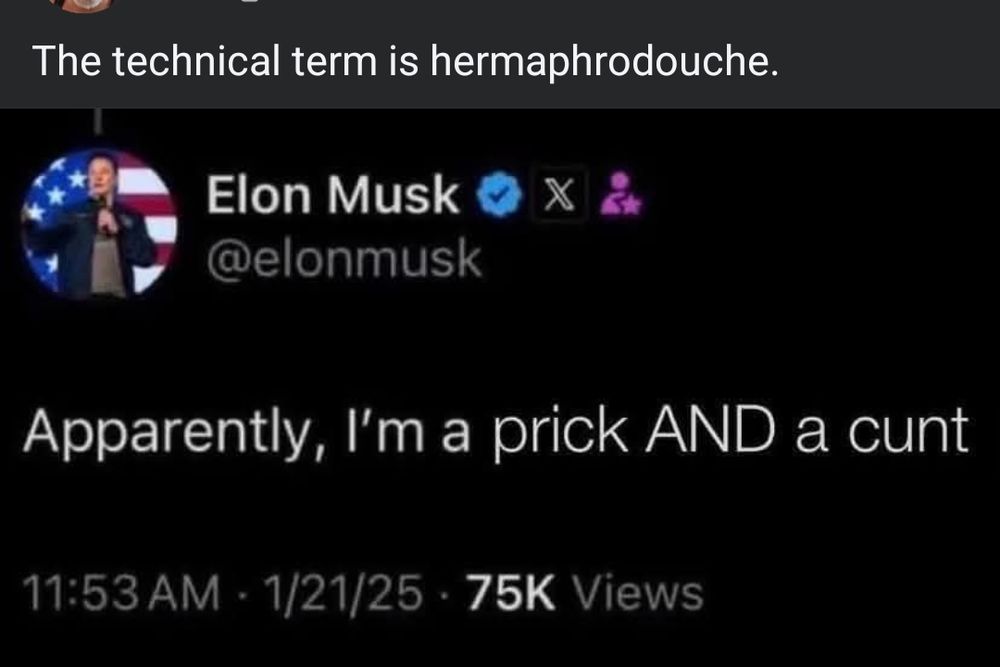Click the @elonmusk handle
Screen dimensions: 1000x667
[343, 260]
